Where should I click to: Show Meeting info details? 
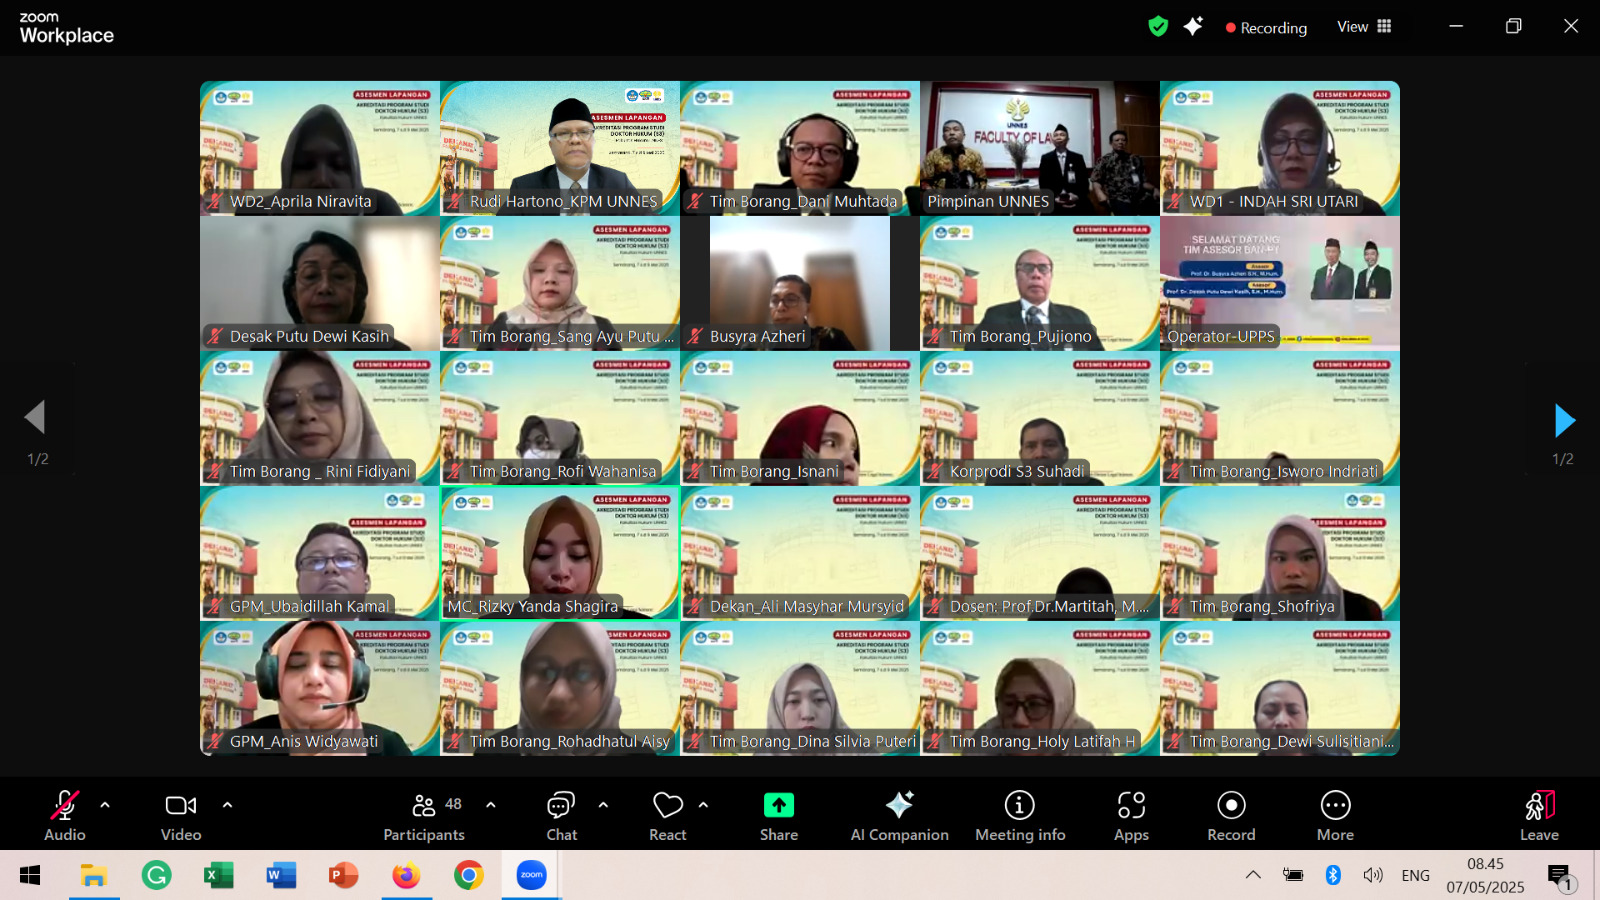coord(1019,815)
